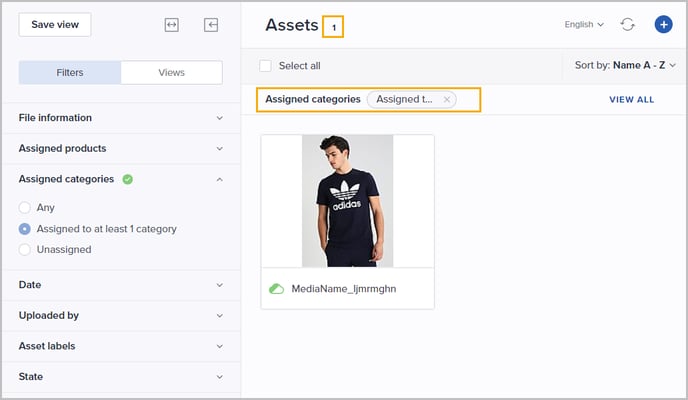Expand the Asset labels filter
Screen dimensions: 688x400
[121, 346]
